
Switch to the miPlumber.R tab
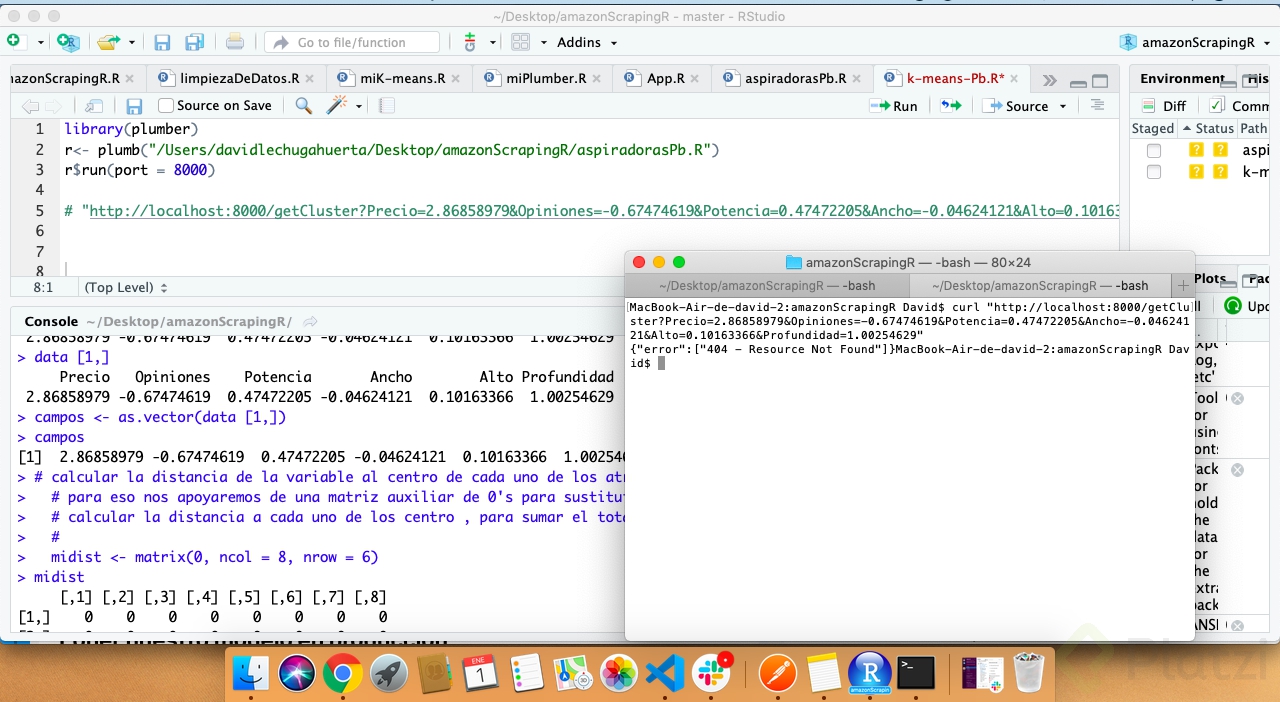(546, 78)
